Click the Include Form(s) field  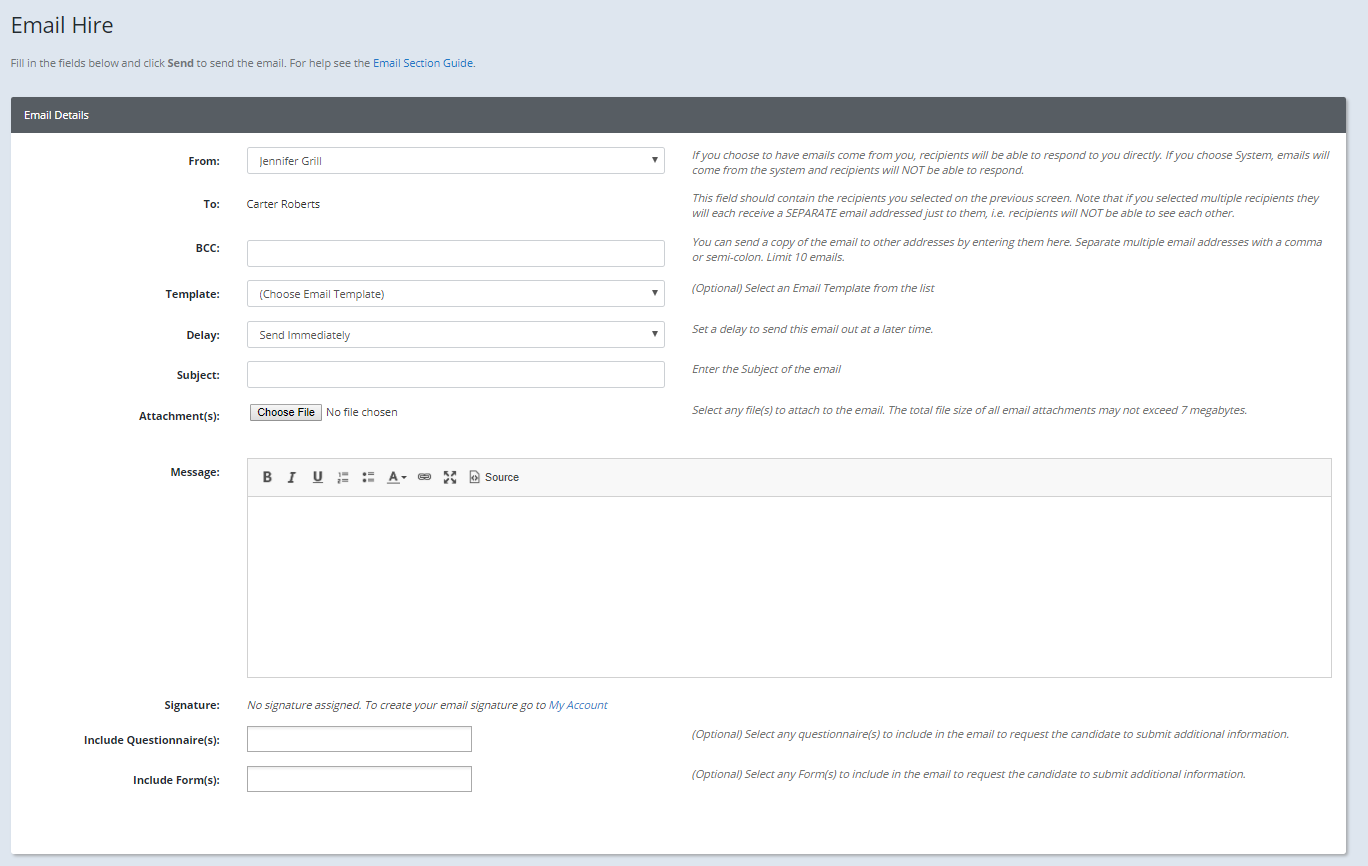point(359,778)
